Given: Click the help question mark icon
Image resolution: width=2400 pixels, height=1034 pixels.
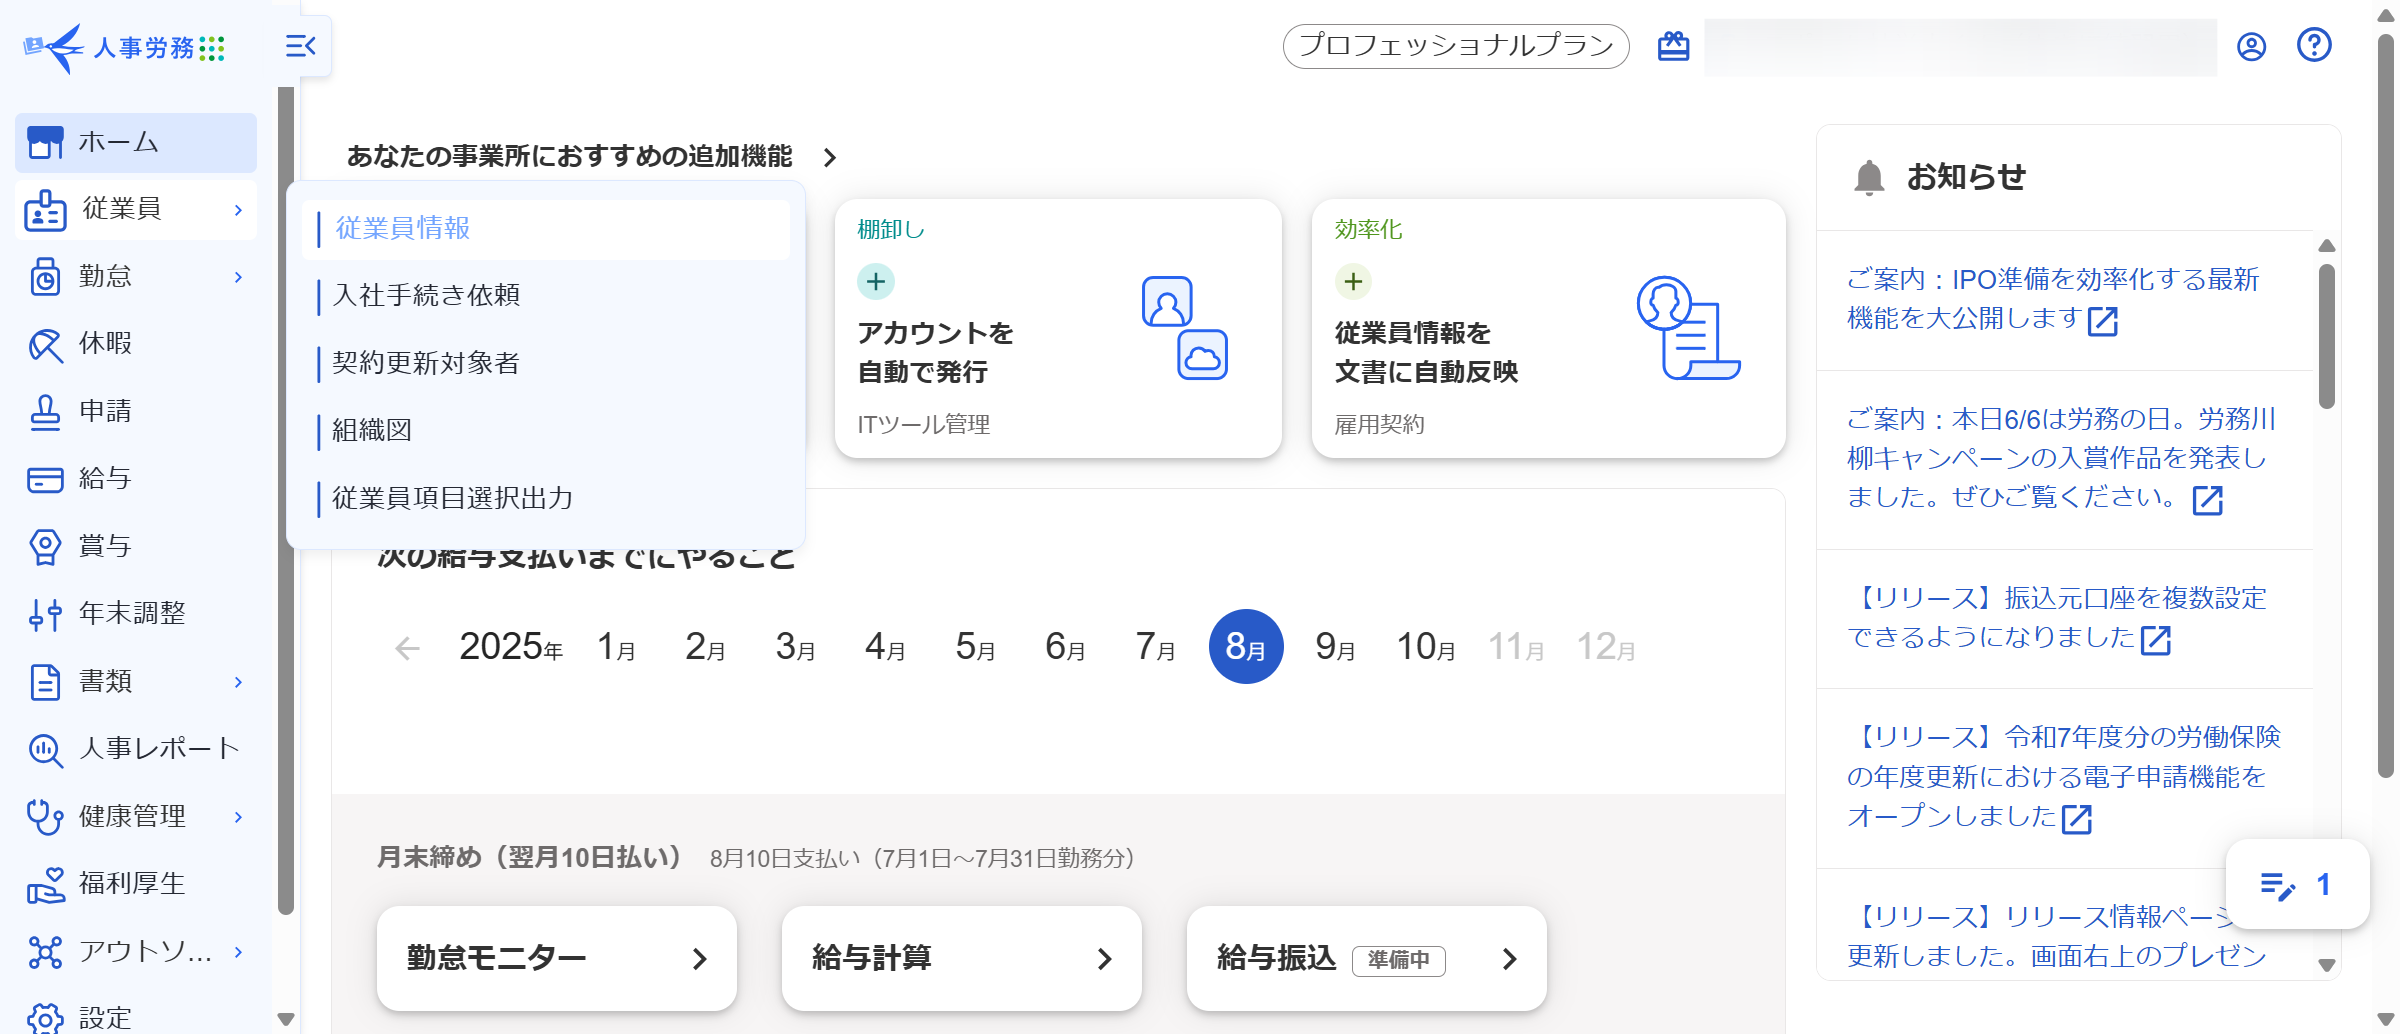Looking at the screenshot, I should click(2314, 46).
